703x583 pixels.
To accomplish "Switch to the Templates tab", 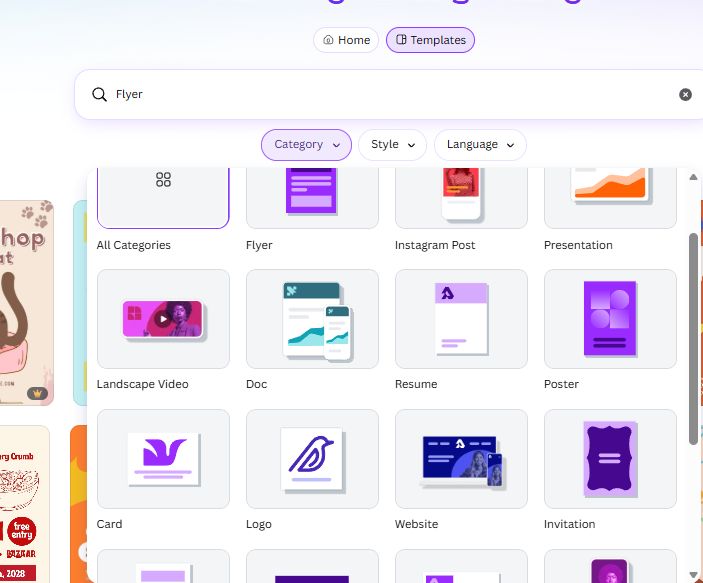I will [x=430, y=40].
